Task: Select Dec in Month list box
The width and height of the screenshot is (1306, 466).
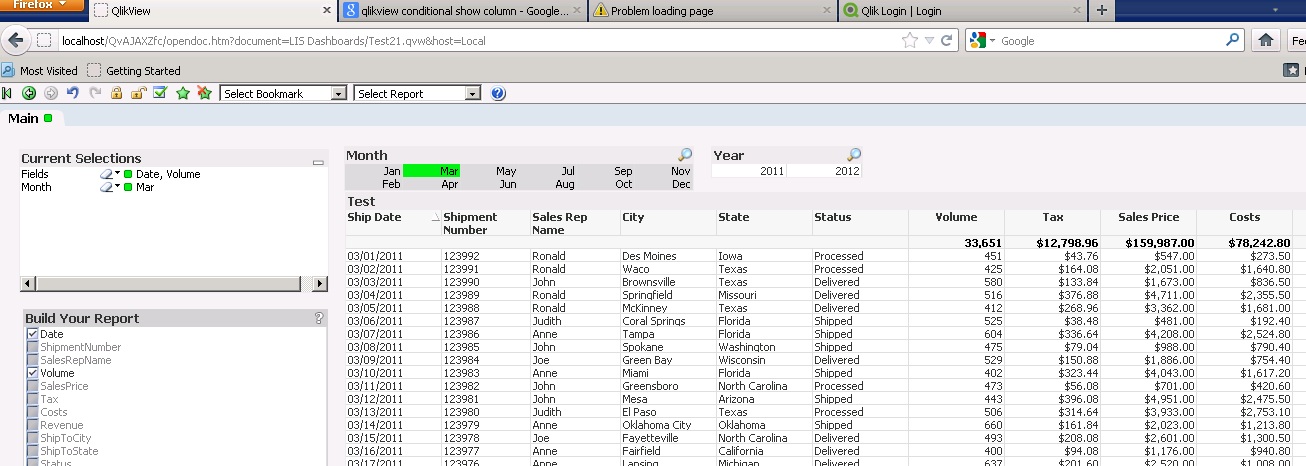Action: (663, 184)
